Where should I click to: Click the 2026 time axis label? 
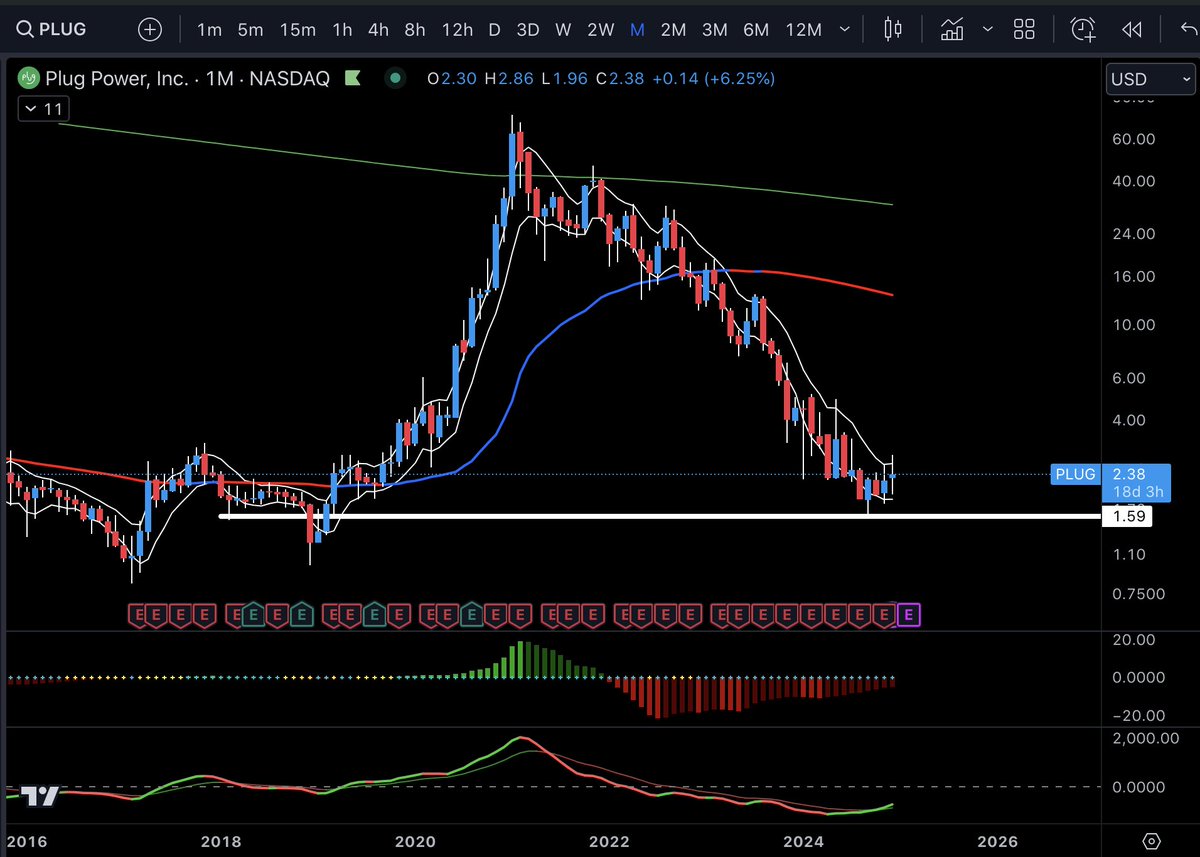[x=998, y=841]
